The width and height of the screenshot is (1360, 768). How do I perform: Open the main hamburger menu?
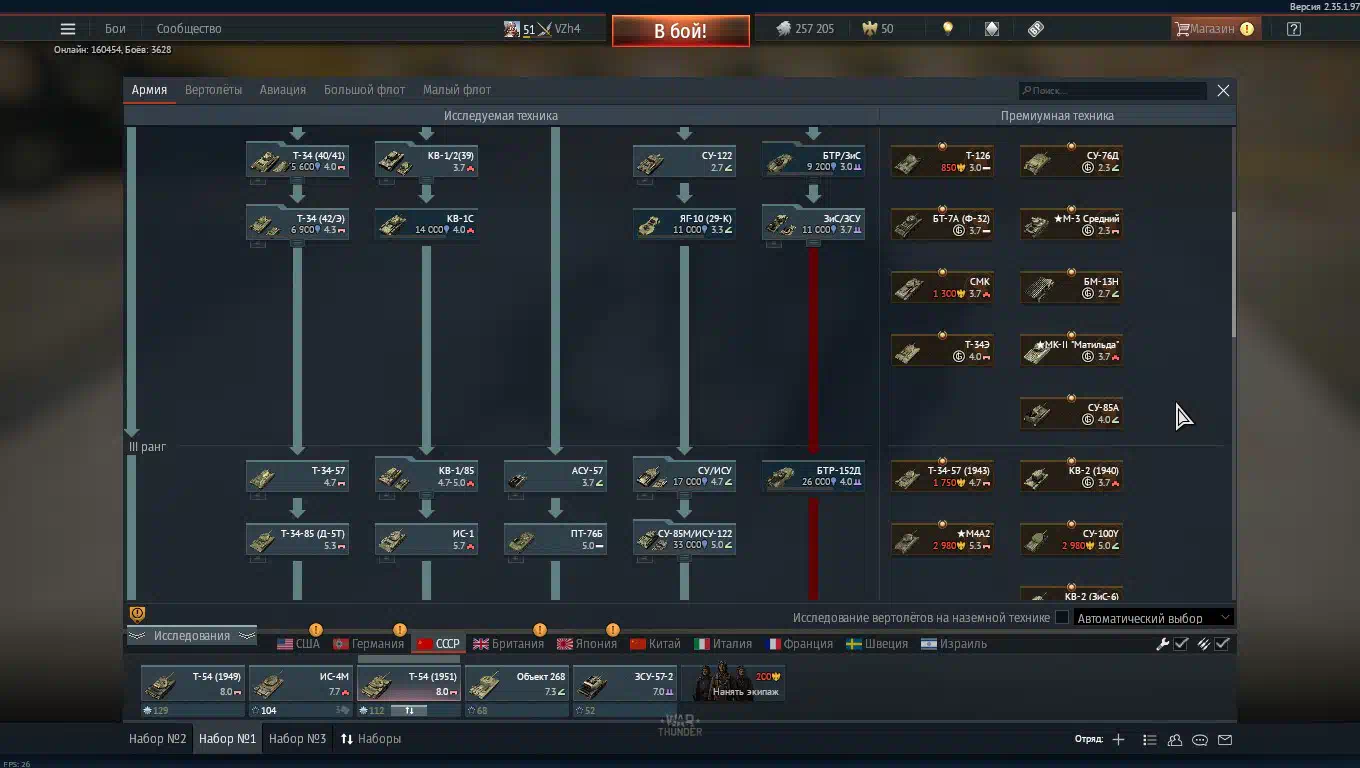tap(68, 29)
